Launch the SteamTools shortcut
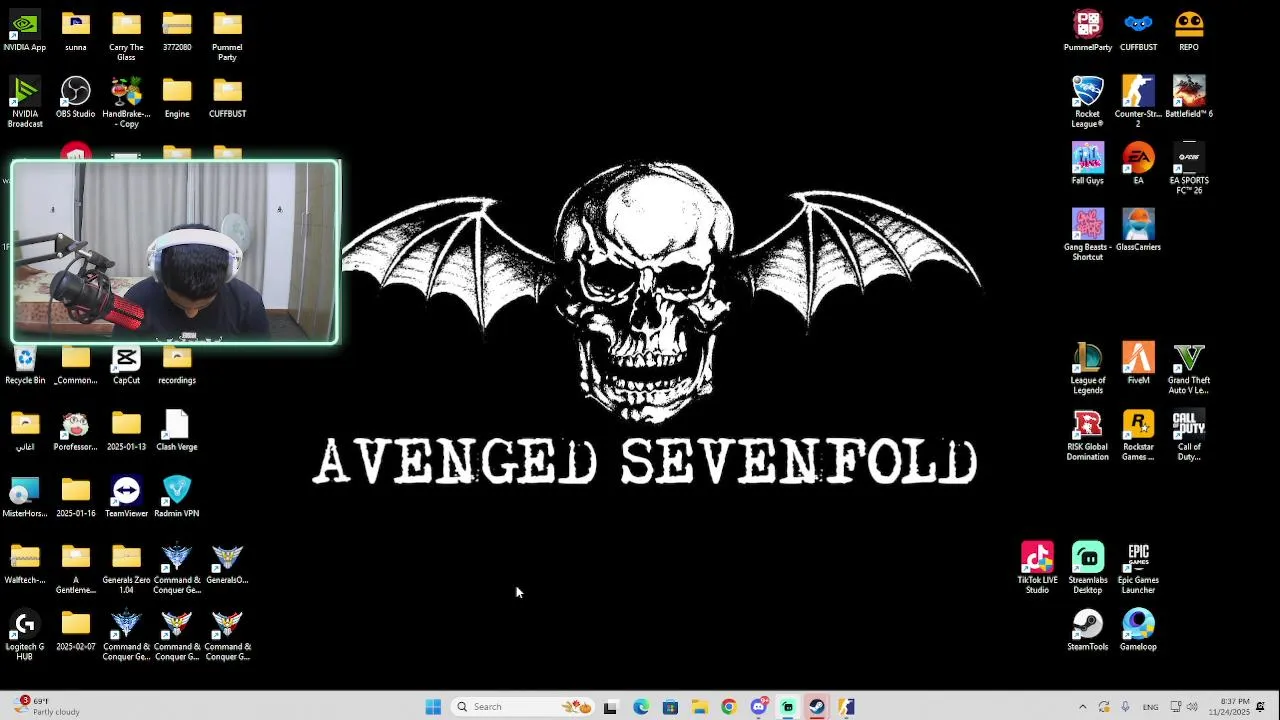 click(1088, 631)
